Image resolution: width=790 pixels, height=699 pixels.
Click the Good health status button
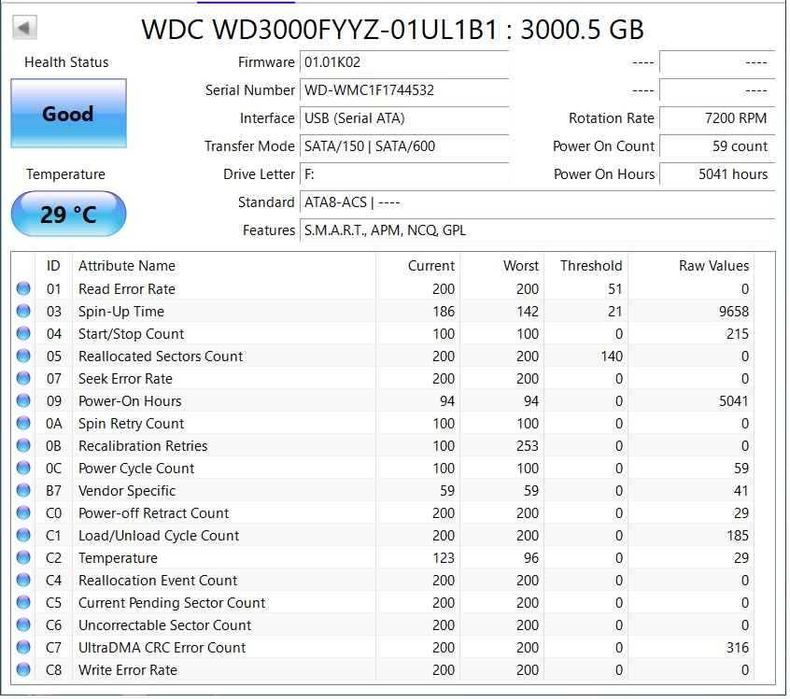tap(69, 113)
